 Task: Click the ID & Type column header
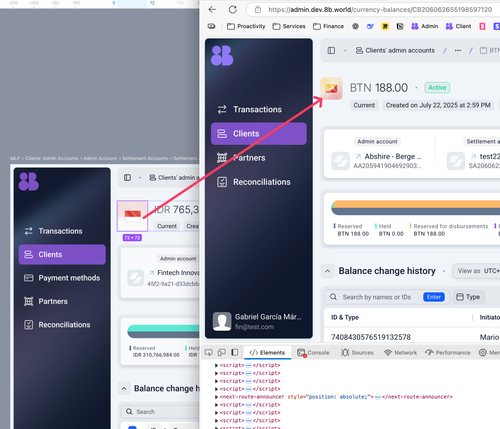pos(345,317)
